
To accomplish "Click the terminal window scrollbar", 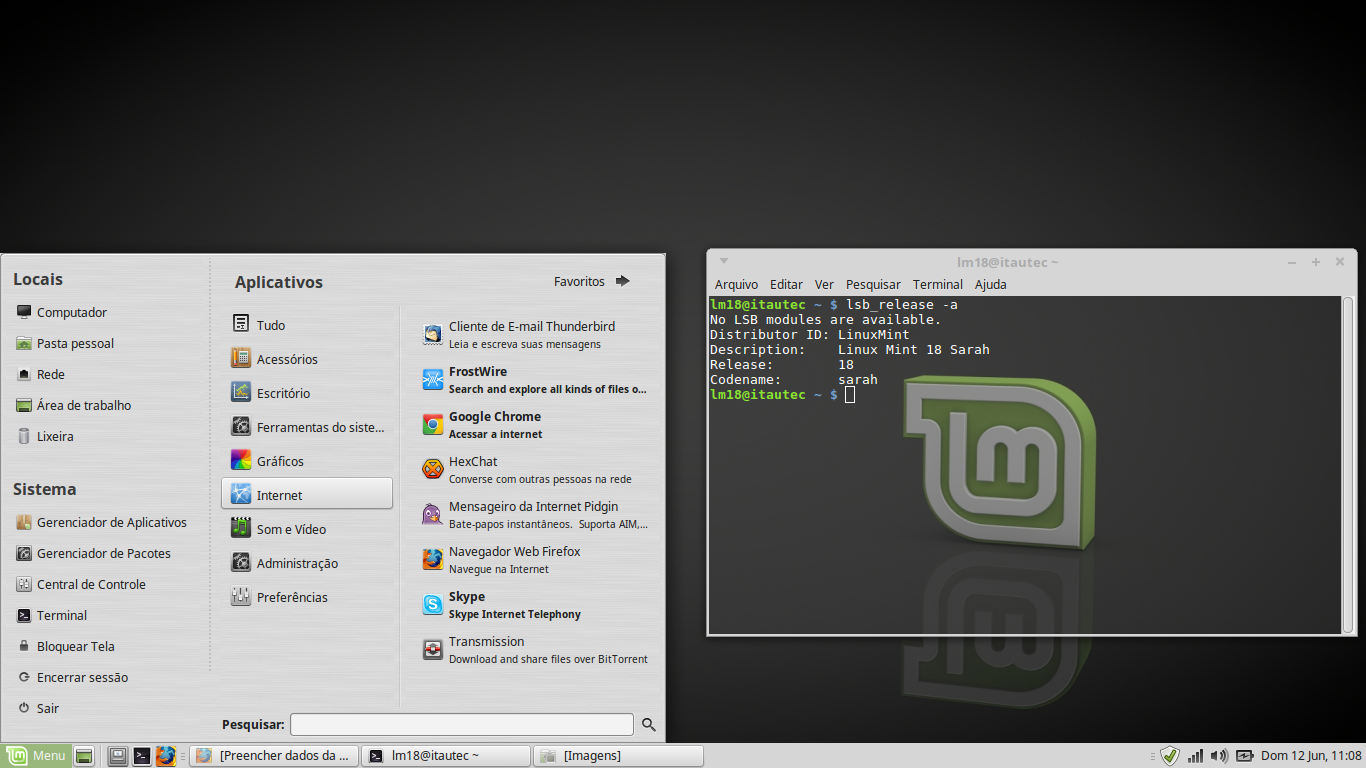I will tap(1348, 464).
